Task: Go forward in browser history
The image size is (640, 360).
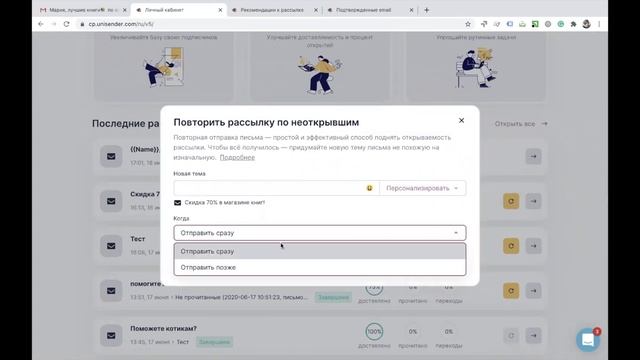Action: [x=53, y=24]
